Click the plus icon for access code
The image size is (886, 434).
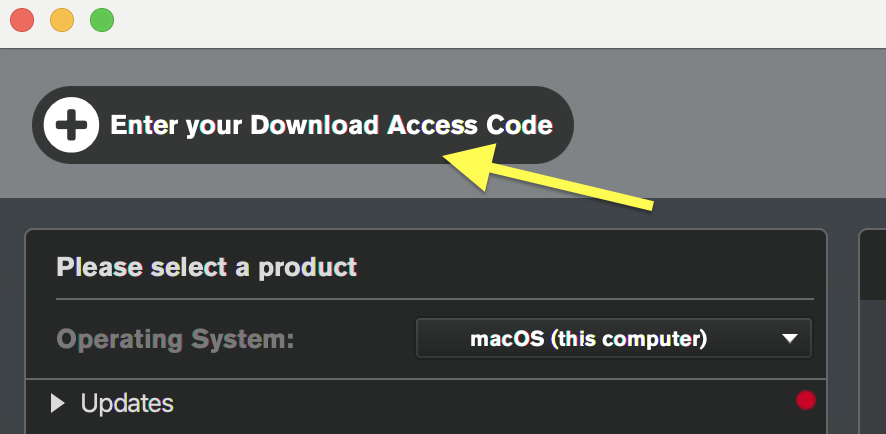[71, 125]
